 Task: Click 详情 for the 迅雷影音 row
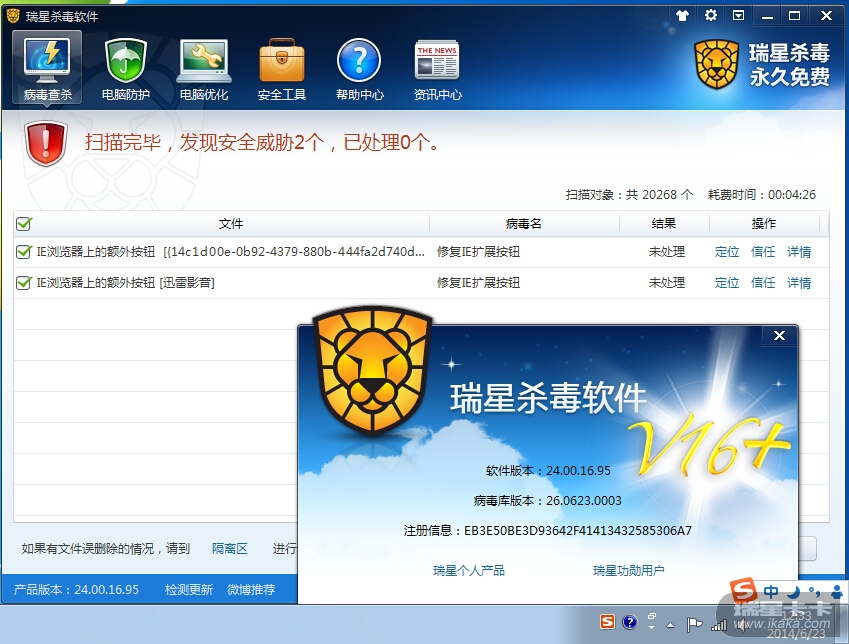pyautogui.click(x=799, y=283)
